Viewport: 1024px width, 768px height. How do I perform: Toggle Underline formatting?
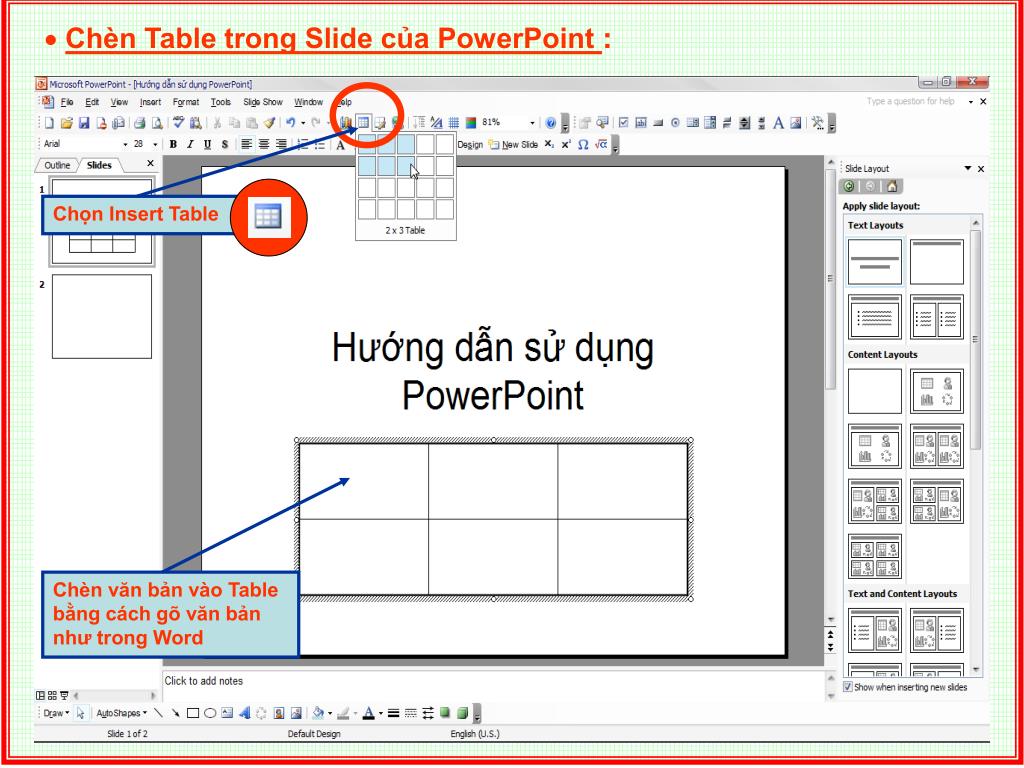207,144
